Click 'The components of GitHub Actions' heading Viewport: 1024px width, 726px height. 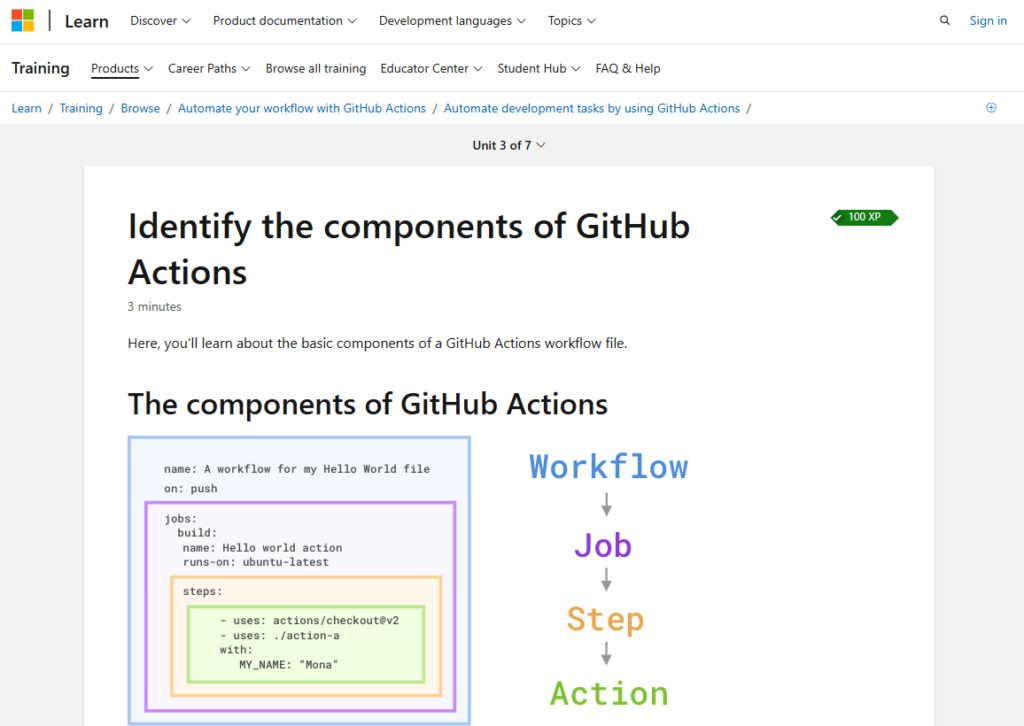368,404
